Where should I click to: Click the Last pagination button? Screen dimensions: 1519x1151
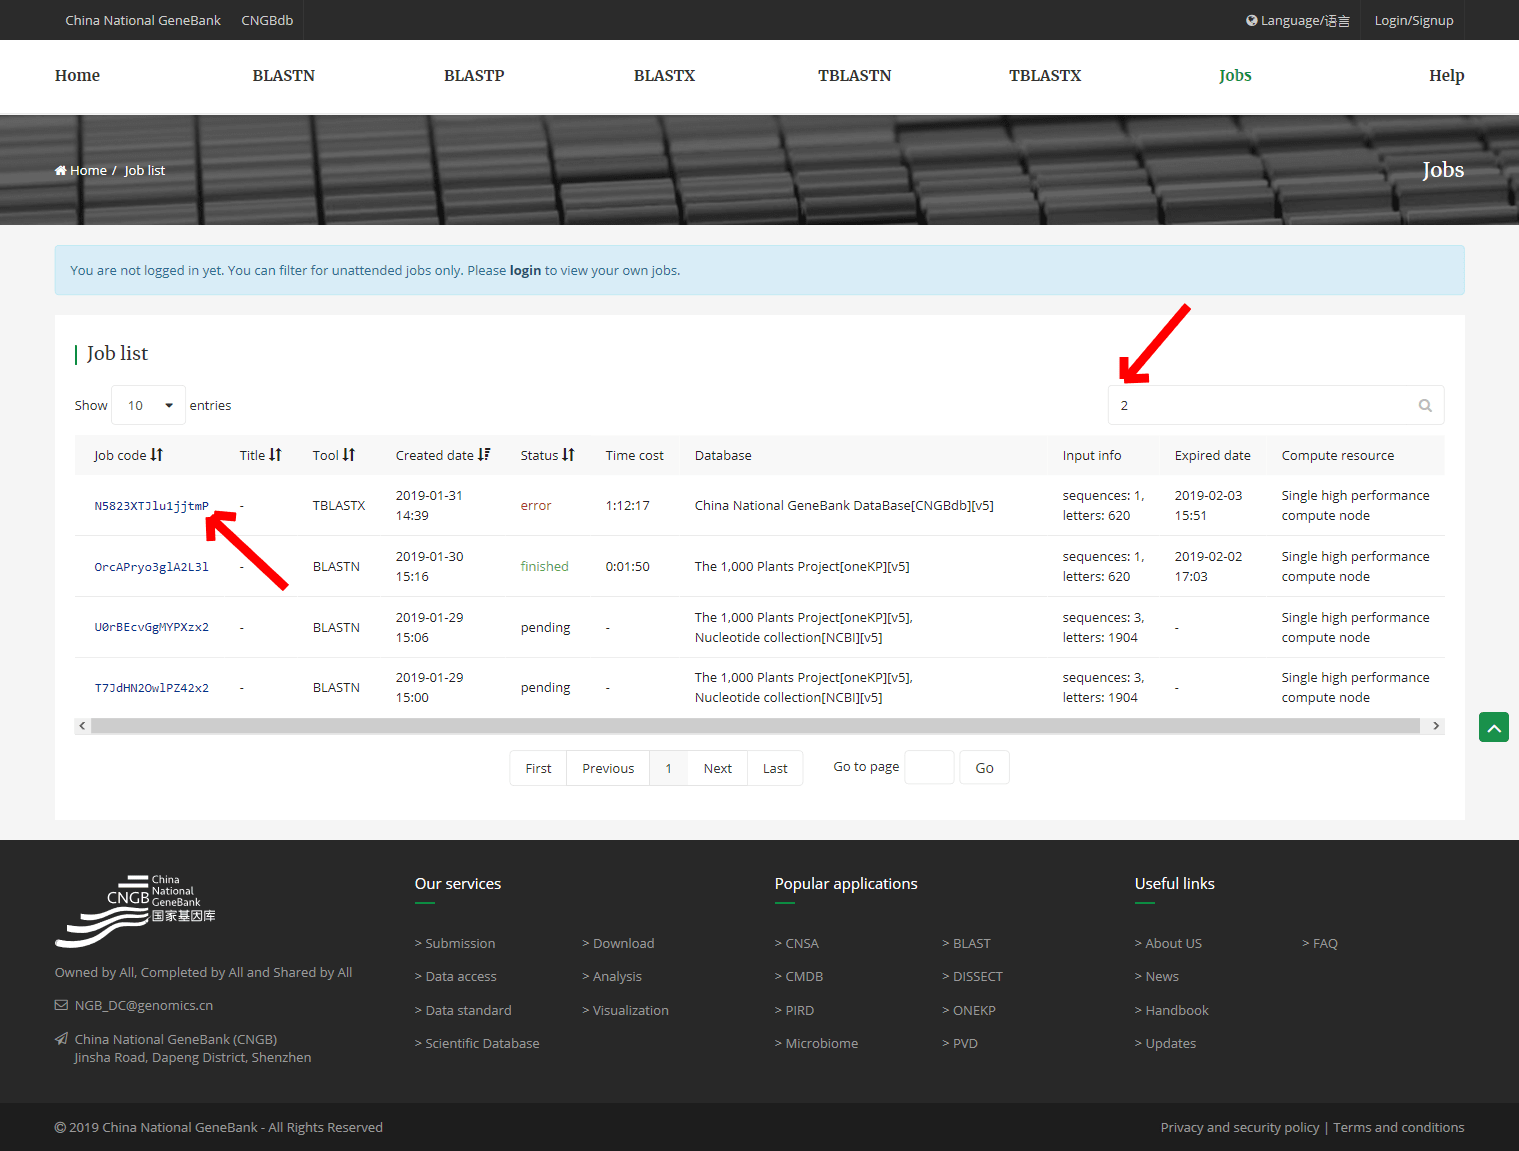click(x=775, y=768)
